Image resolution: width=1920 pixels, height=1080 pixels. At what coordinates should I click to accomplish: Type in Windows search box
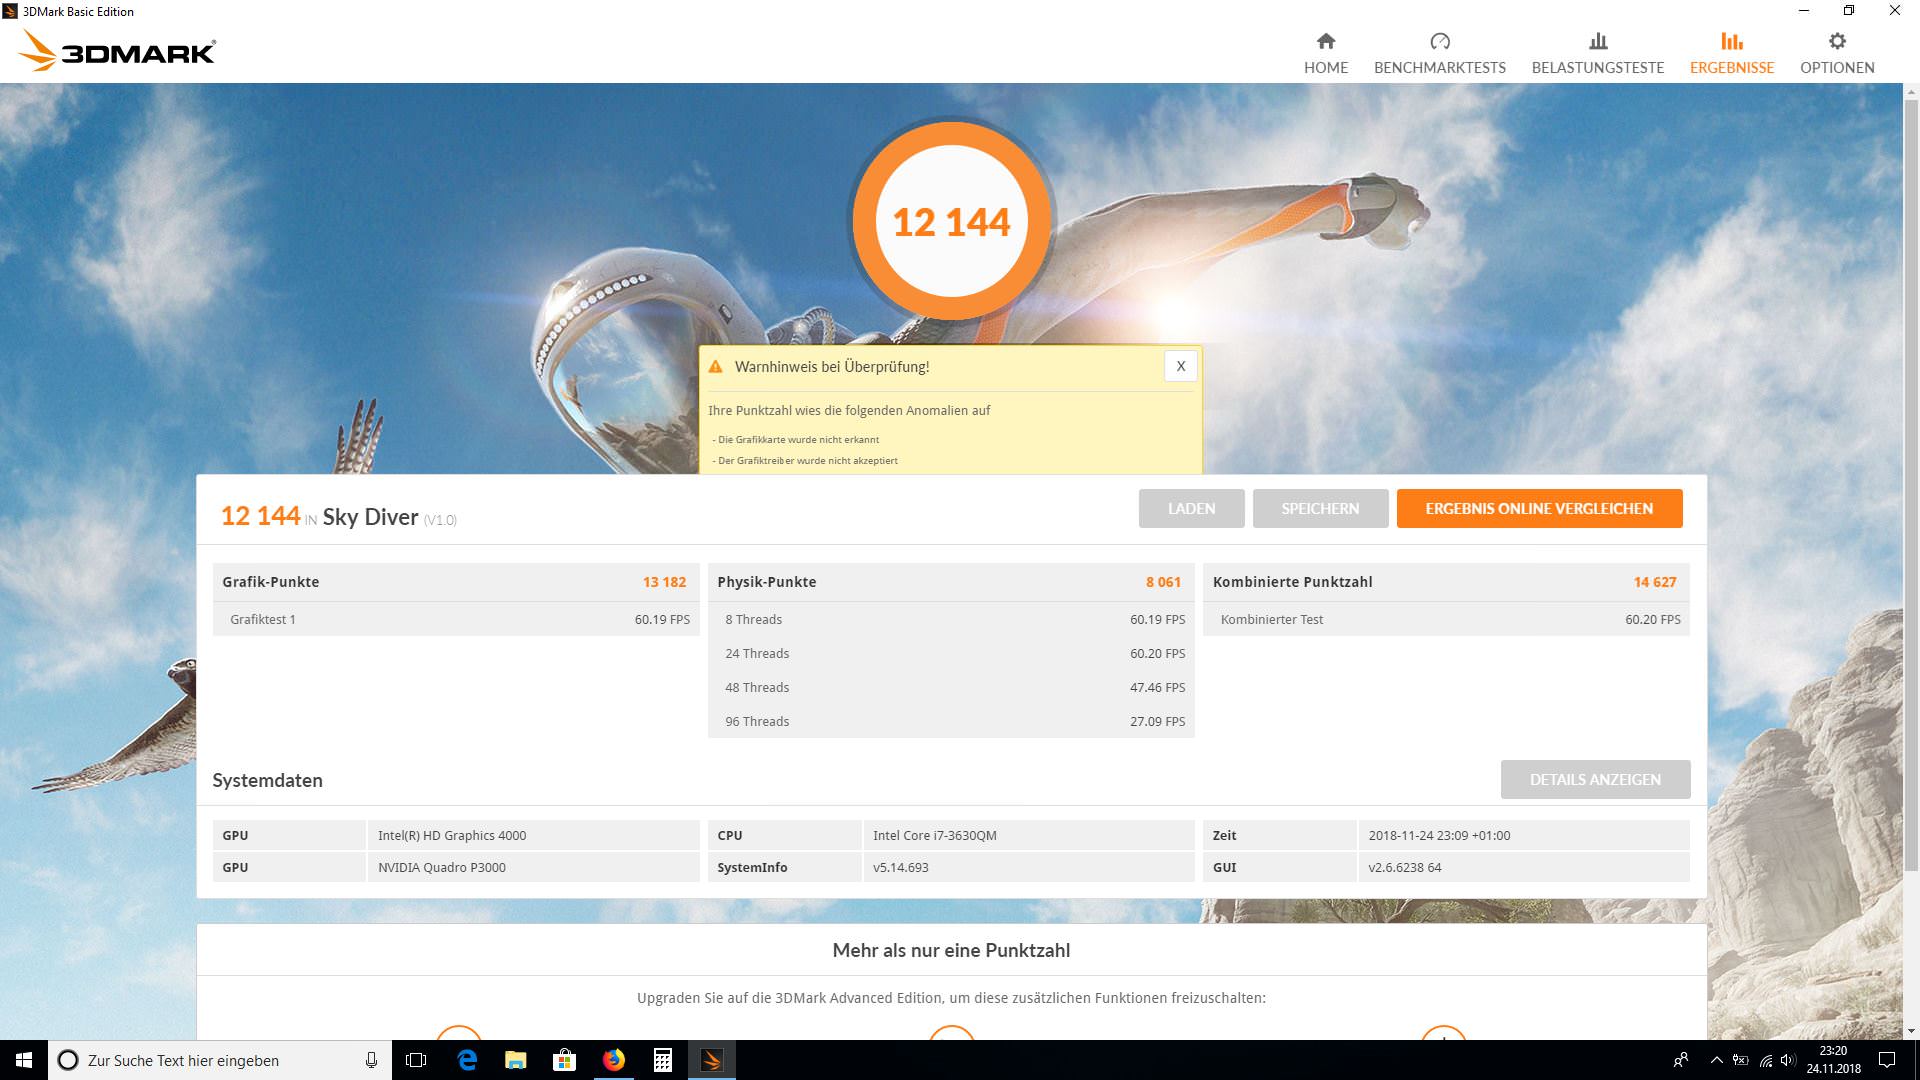tap(200, 1060)
